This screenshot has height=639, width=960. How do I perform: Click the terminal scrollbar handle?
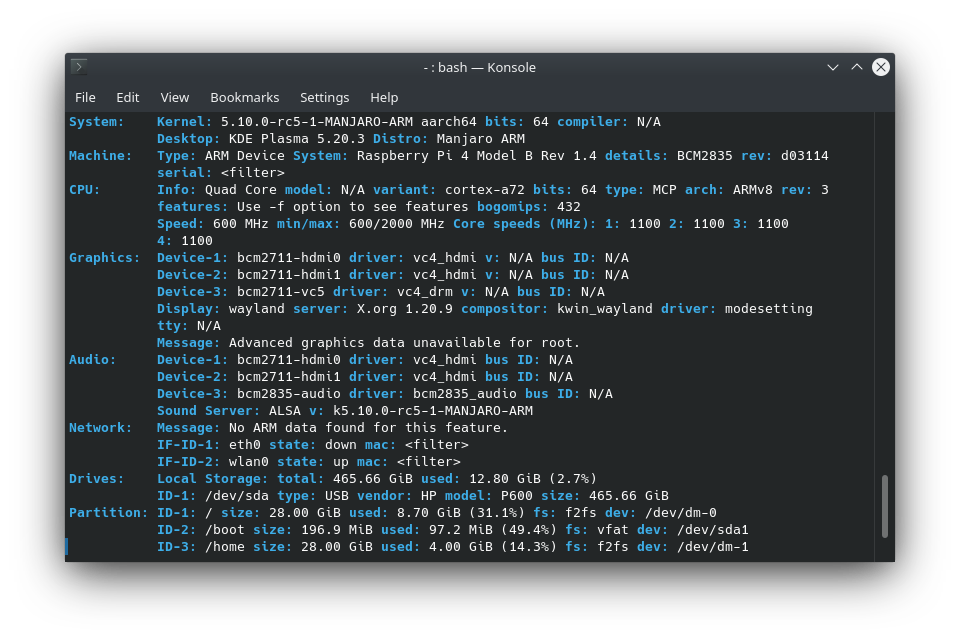884,506
